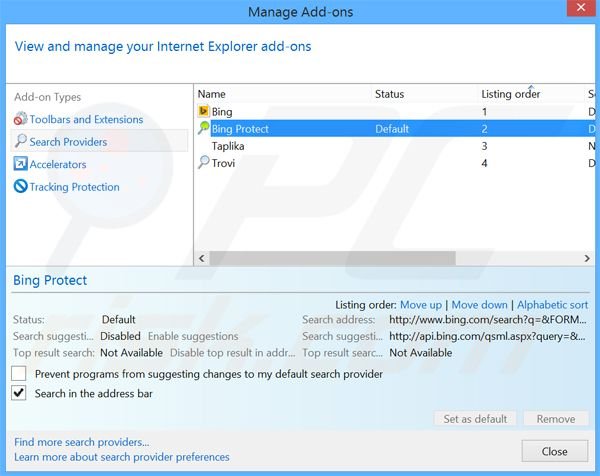Viewport: 600px width, 476px height.
Task: Click the Toolbars and Extensions gear icon
Action: [x=20, y=119]
